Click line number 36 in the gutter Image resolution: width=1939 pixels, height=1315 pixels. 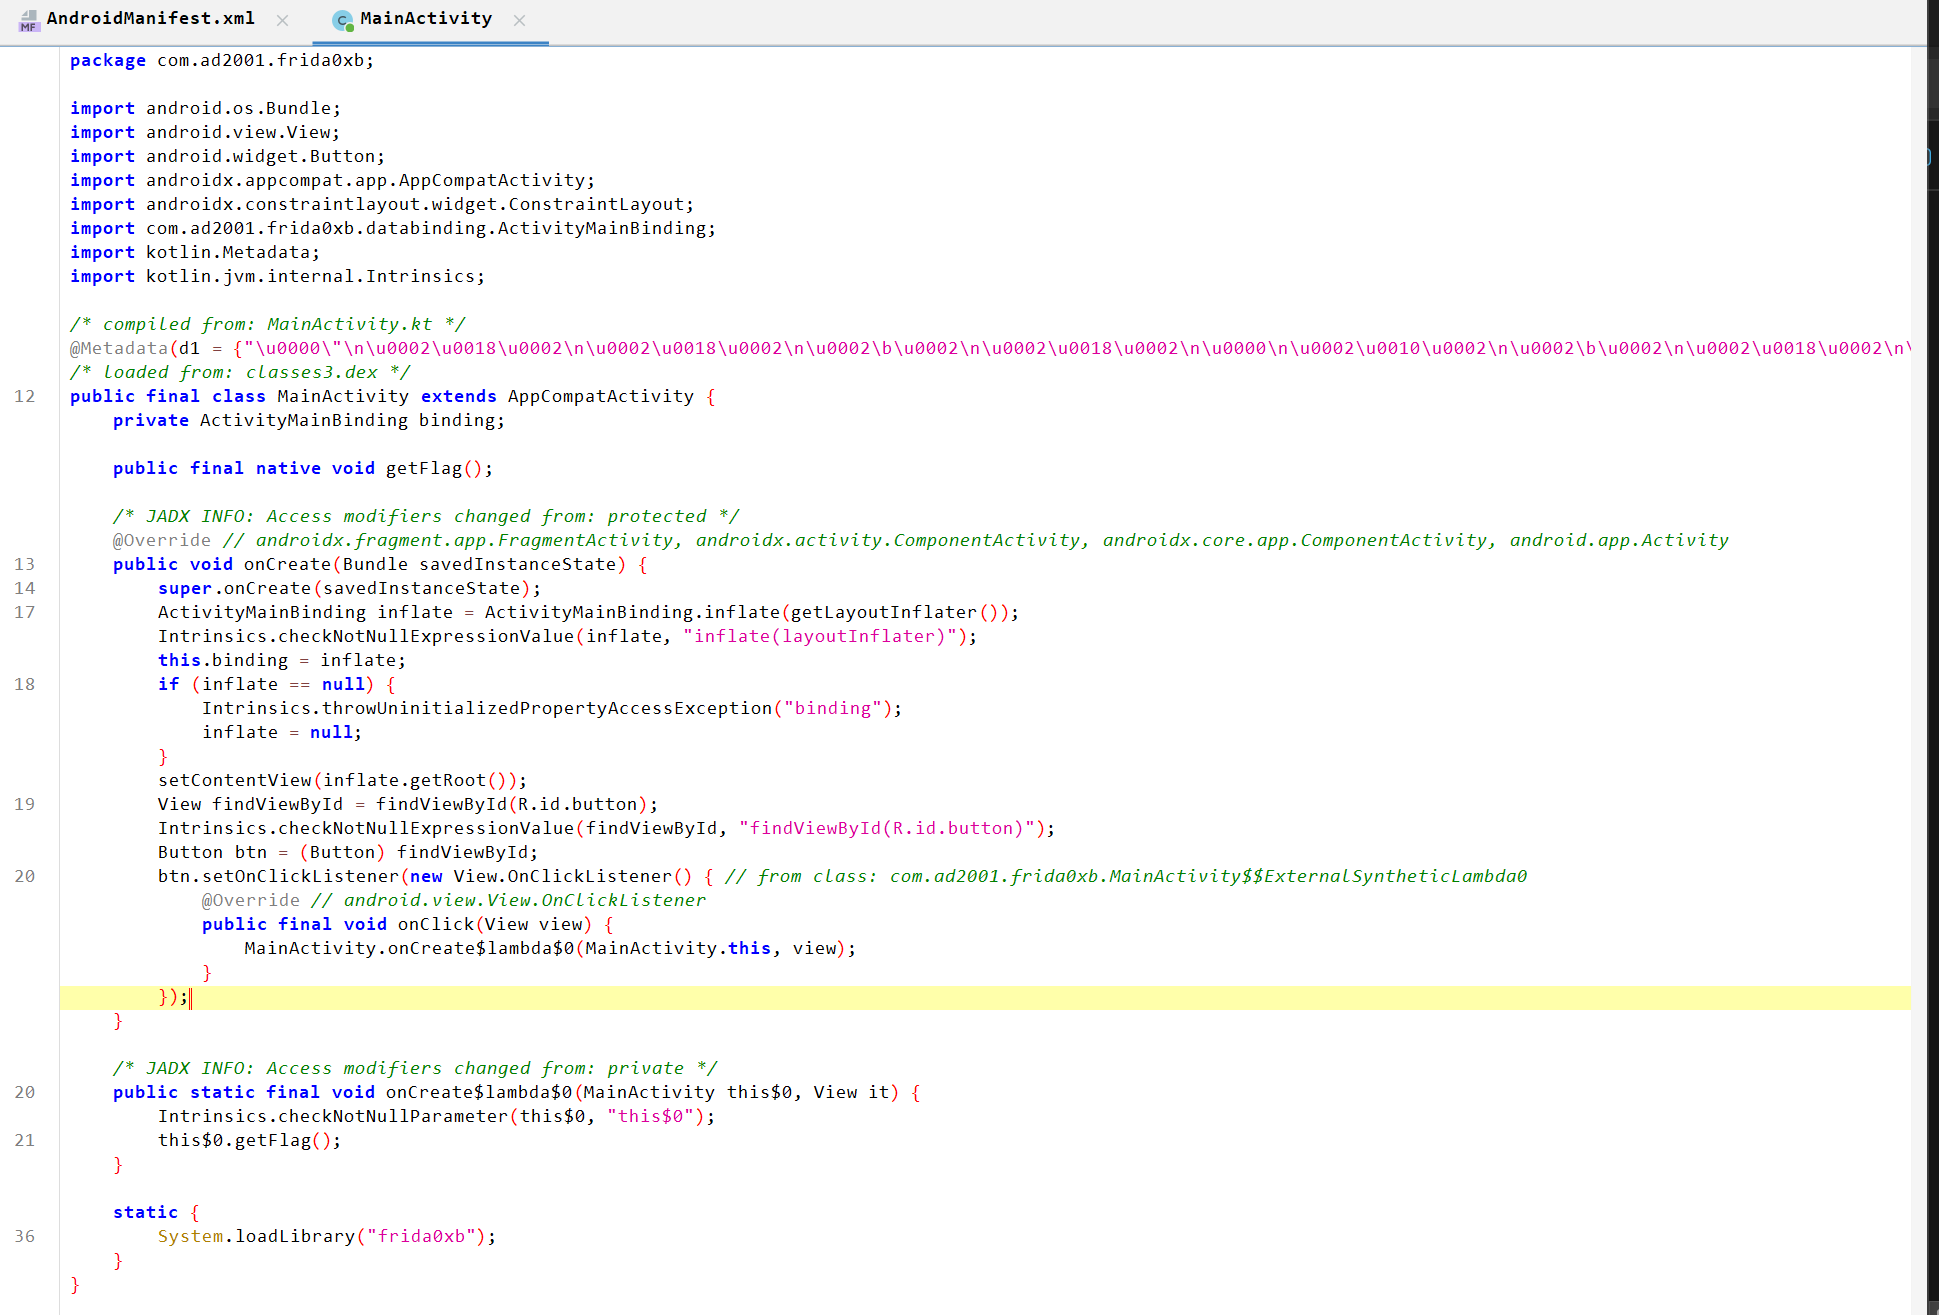[25, 1236]
